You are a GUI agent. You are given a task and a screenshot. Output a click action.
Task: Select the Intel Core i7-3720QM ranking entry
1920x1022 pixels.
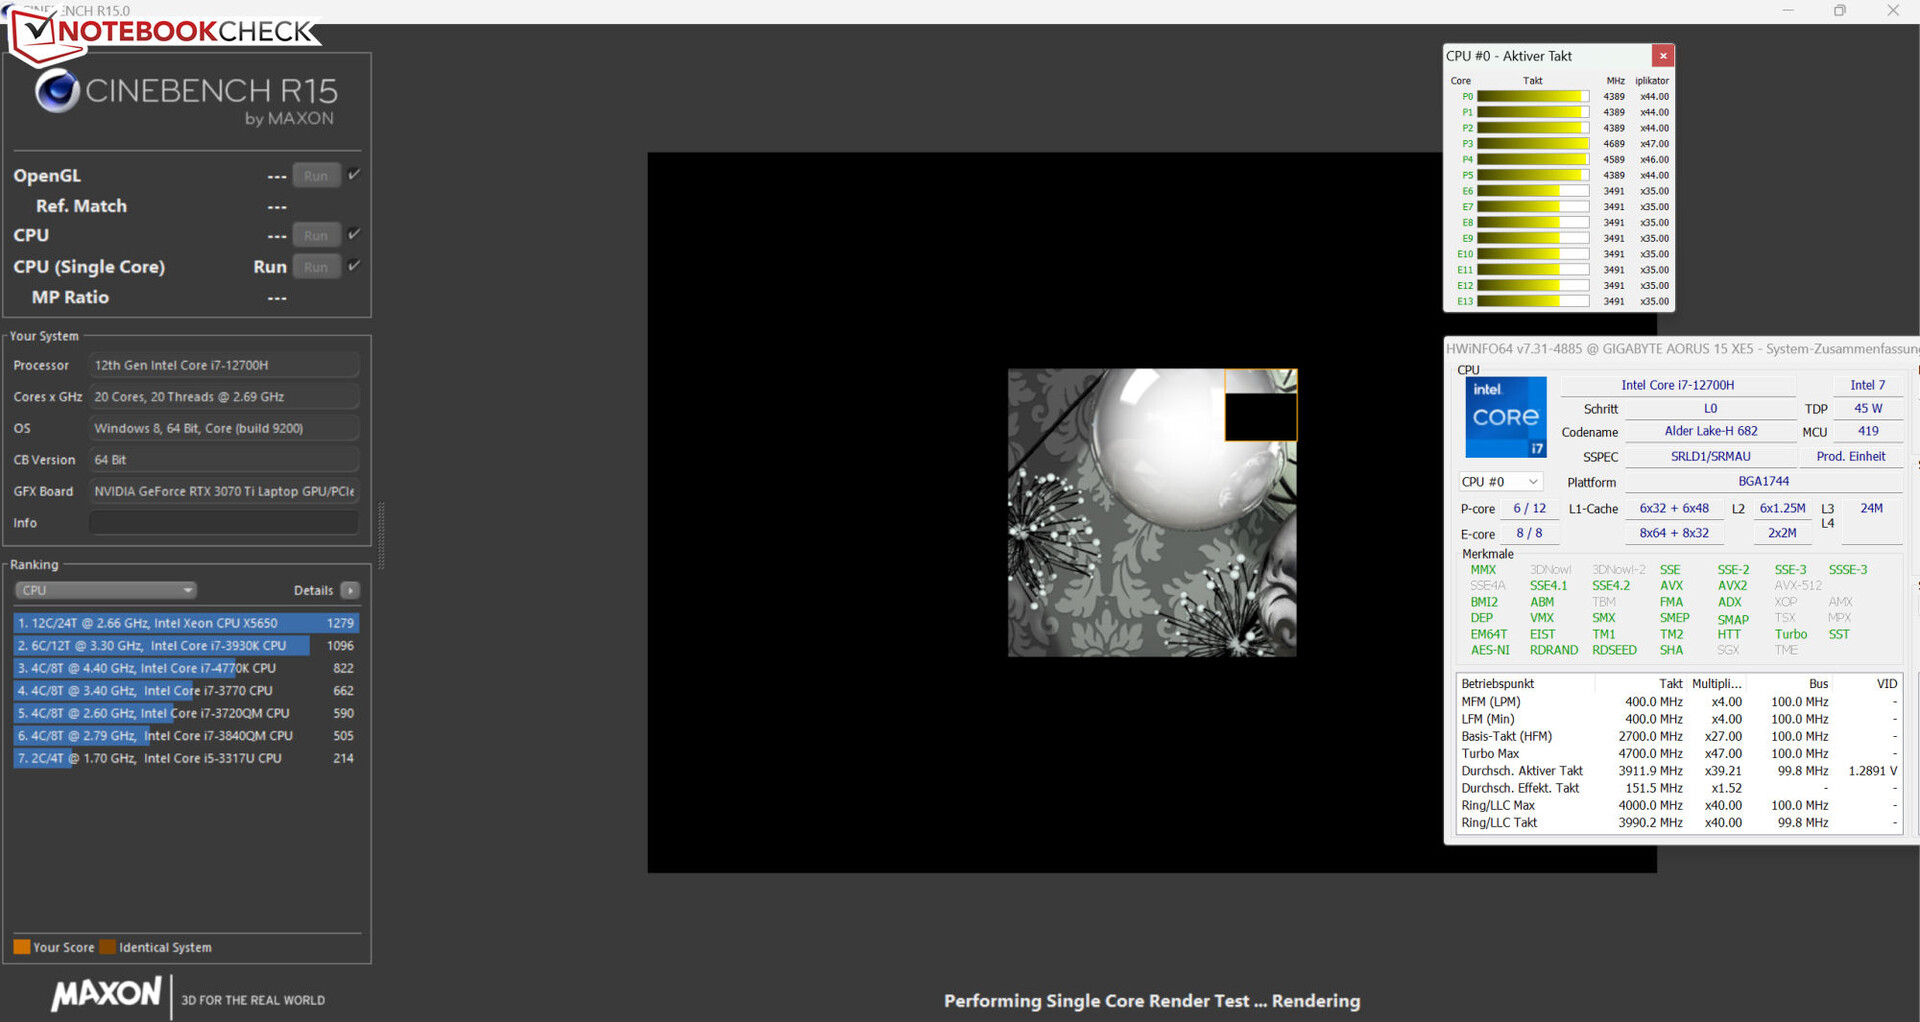[186, 713]
